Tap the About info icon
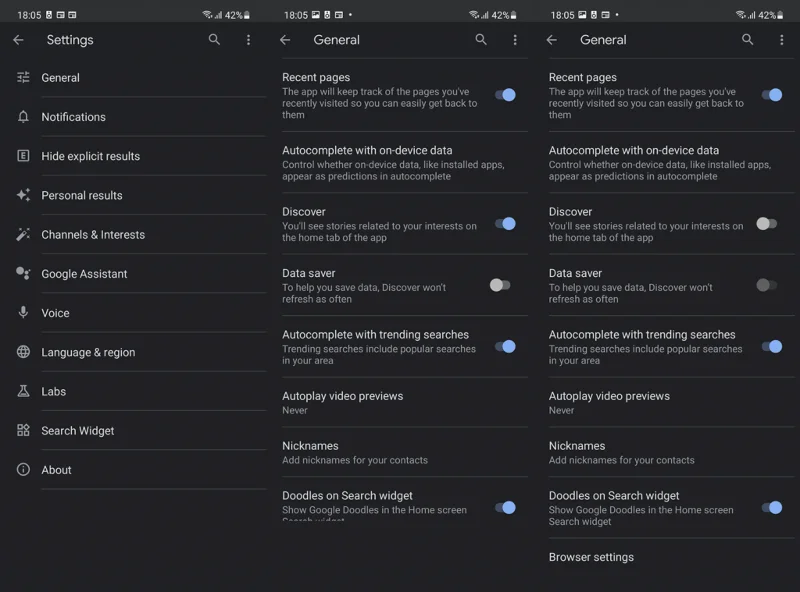Viewport: 800px width, 592px height. (x=23, y=470)
